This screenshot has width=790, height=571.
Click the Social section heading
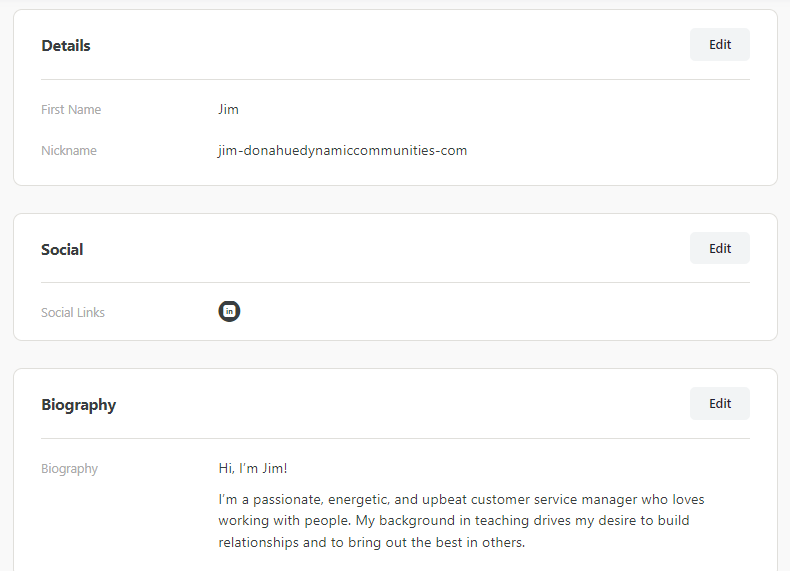tap(62, 249)
